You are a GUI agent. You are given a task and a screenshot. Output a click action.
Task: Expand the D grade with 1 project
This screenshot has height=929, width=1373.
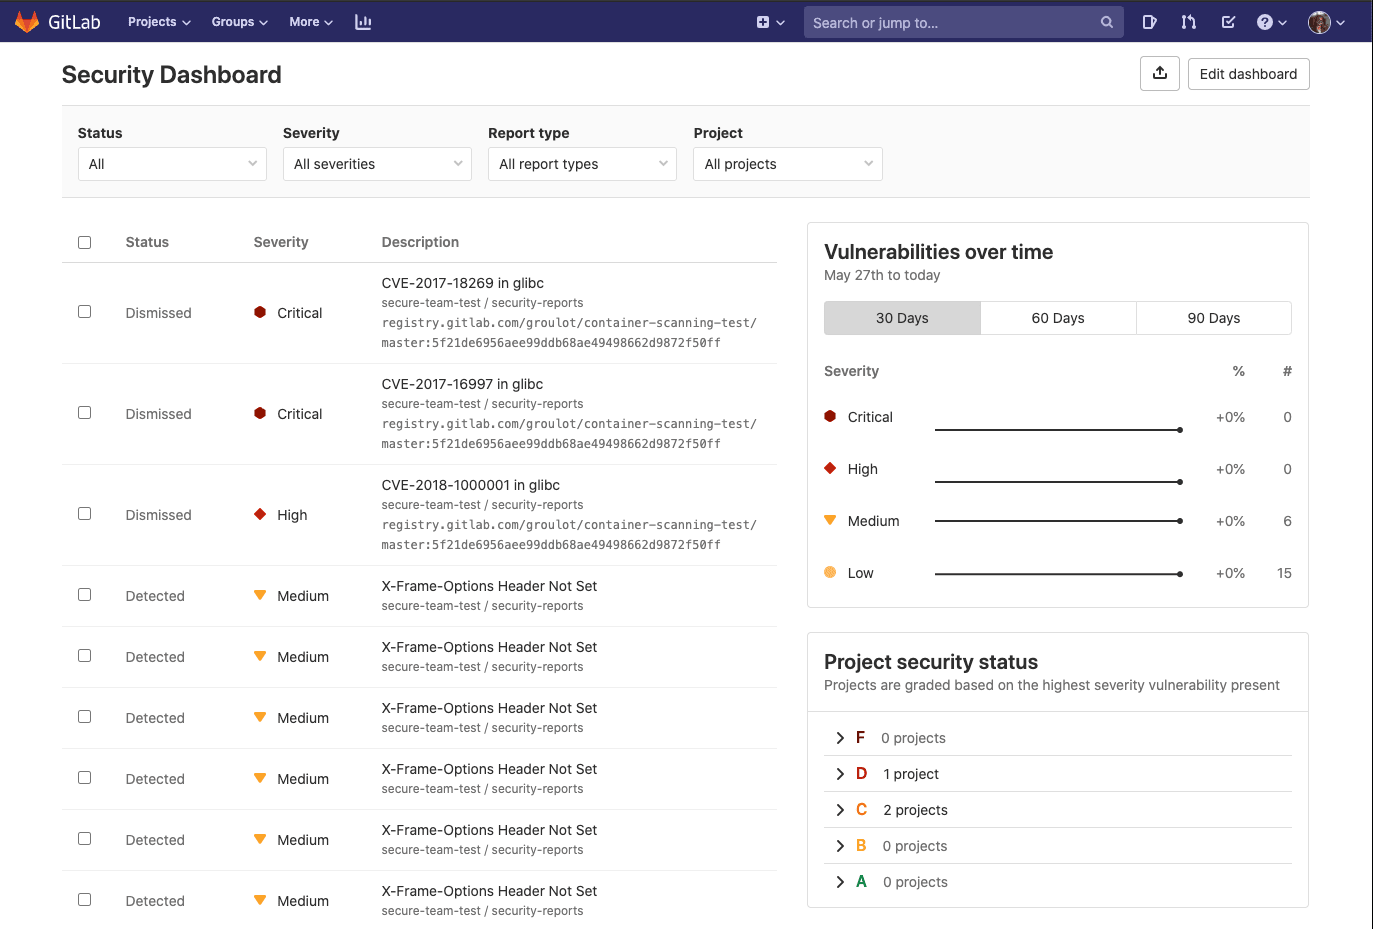[x=840, y=773]
